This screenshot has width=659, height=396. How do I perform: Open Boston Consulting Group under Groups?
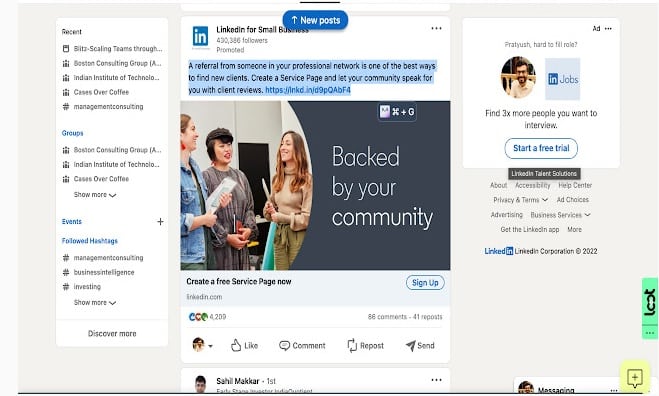(x=112, y=150)
